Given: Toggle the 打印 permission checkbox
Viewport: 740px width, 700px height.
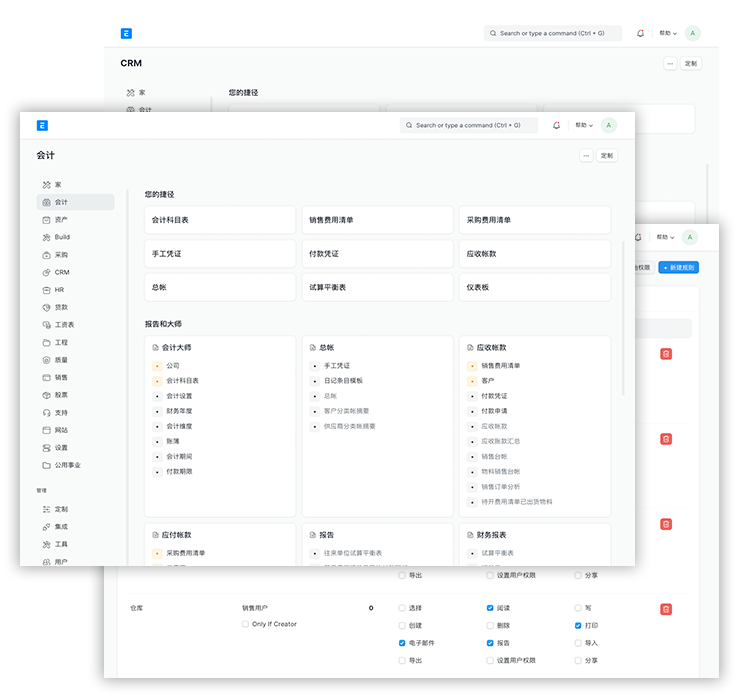Looking at the screenshot, I should pyautogui.click(x=578, y=625).
